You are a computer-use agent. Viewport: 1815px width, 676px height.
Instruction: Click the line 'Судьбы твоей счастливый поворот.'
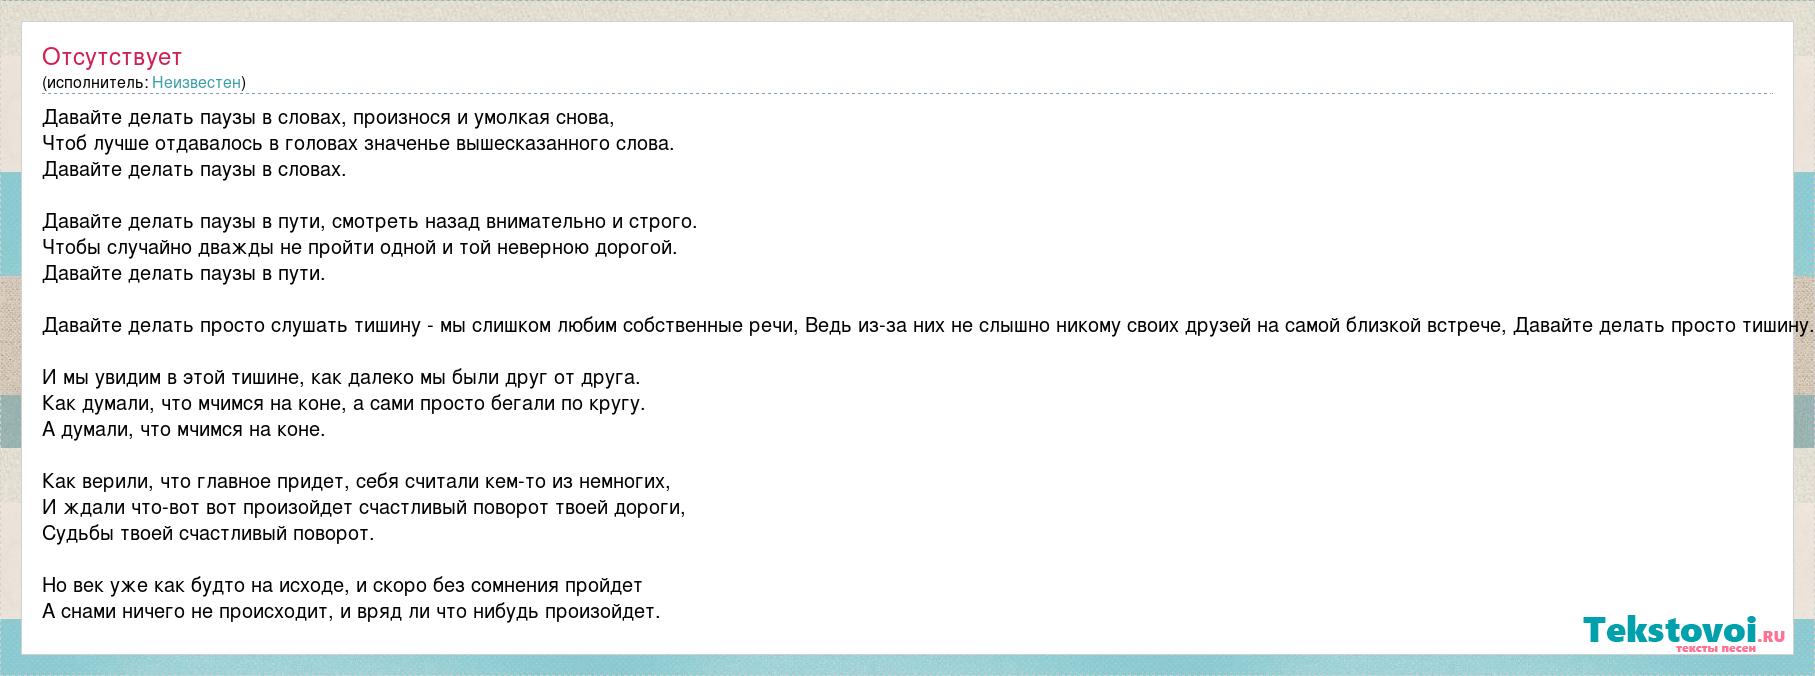(208, 534)
